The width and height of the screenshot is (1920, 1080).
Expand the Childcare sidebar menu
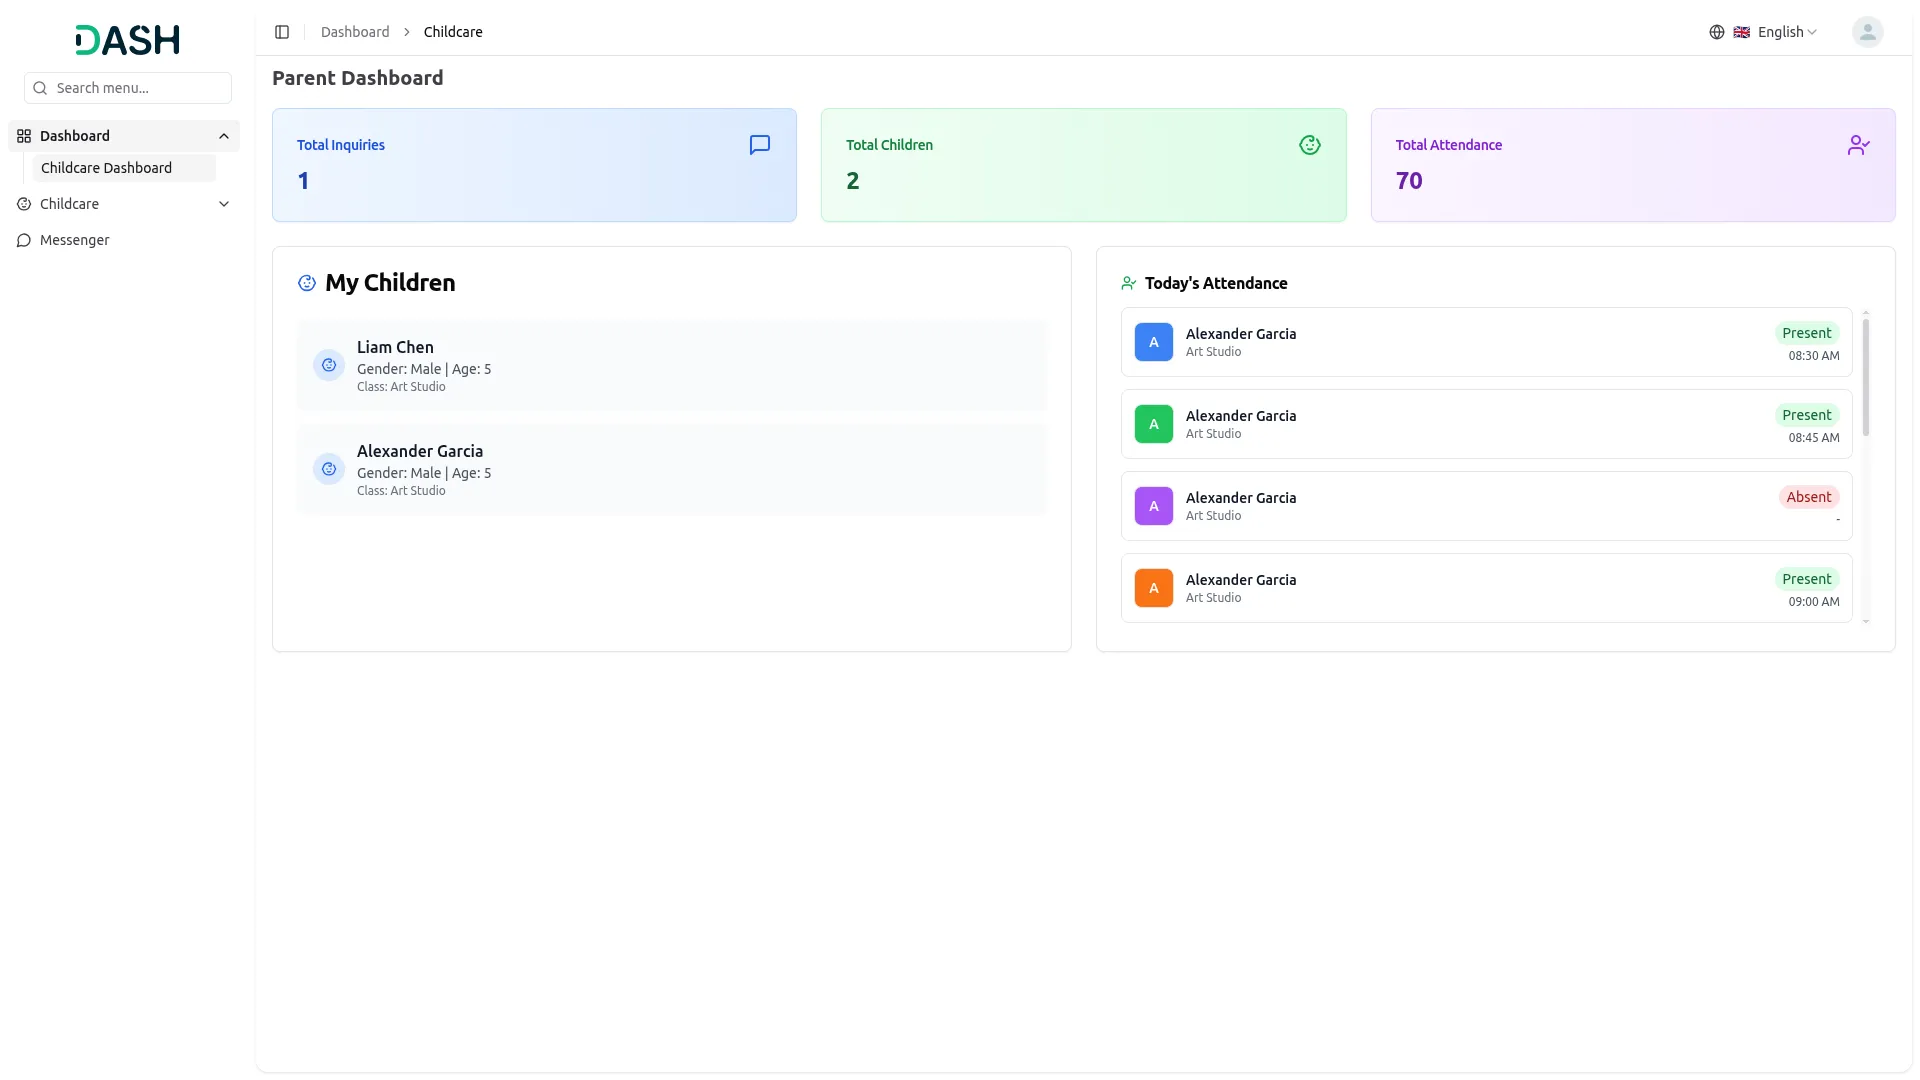click(124, 204)
